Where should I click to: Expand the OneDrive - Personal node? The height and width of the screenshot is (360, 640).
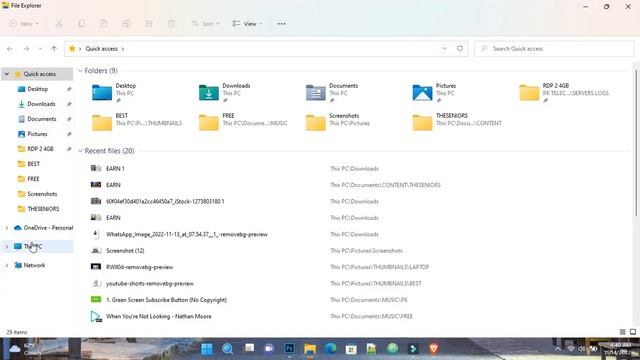[x=7, y=228]
